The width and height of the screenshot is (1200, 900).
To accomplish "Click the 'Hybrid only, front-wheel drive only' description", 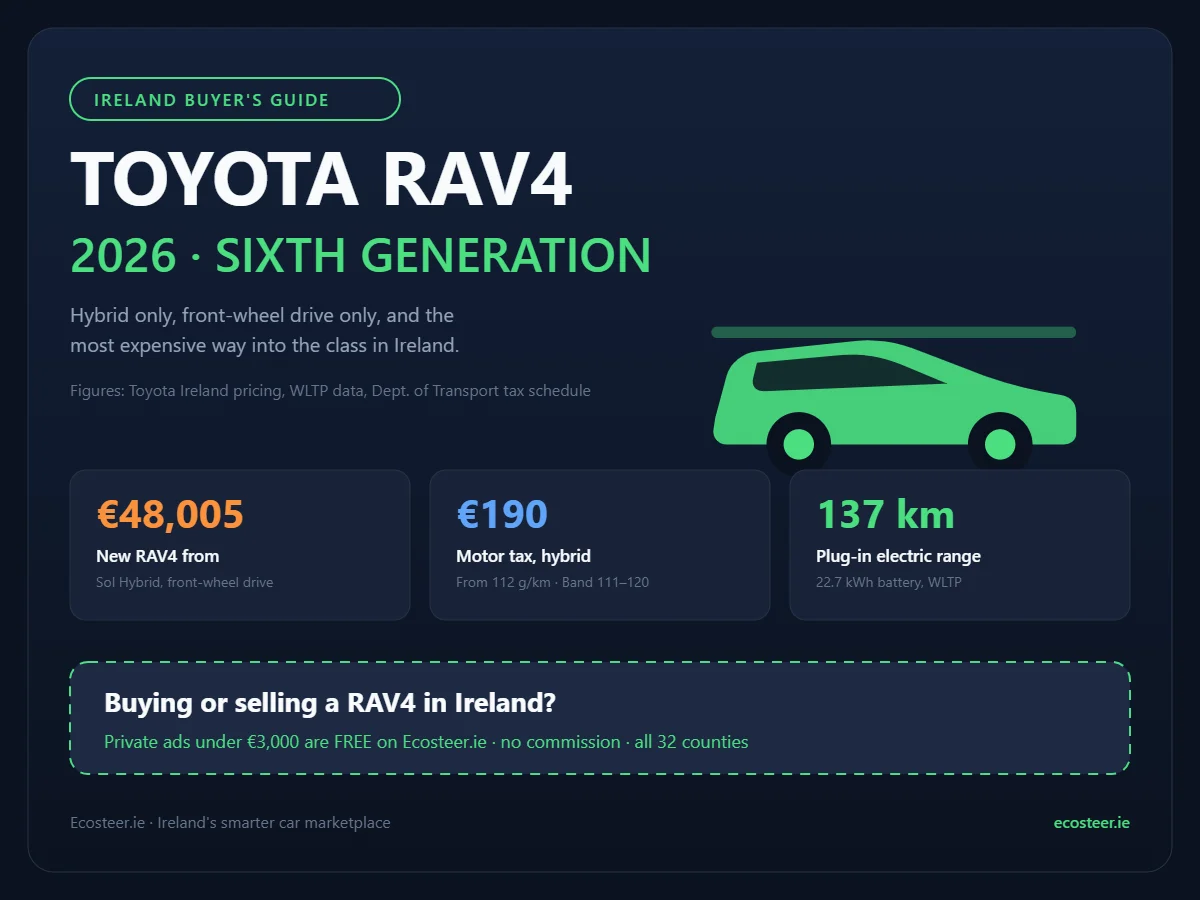I will [265, 330].
